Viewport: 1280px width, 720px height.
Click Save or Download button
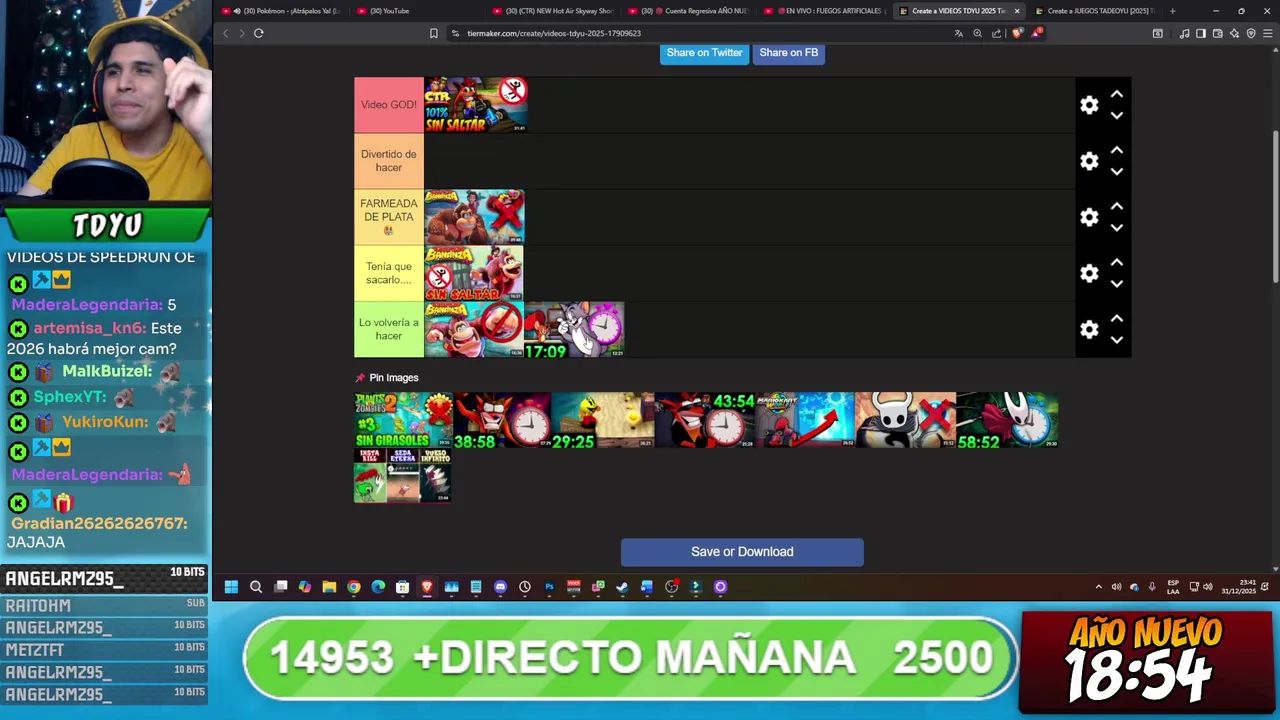click(742, 552)
